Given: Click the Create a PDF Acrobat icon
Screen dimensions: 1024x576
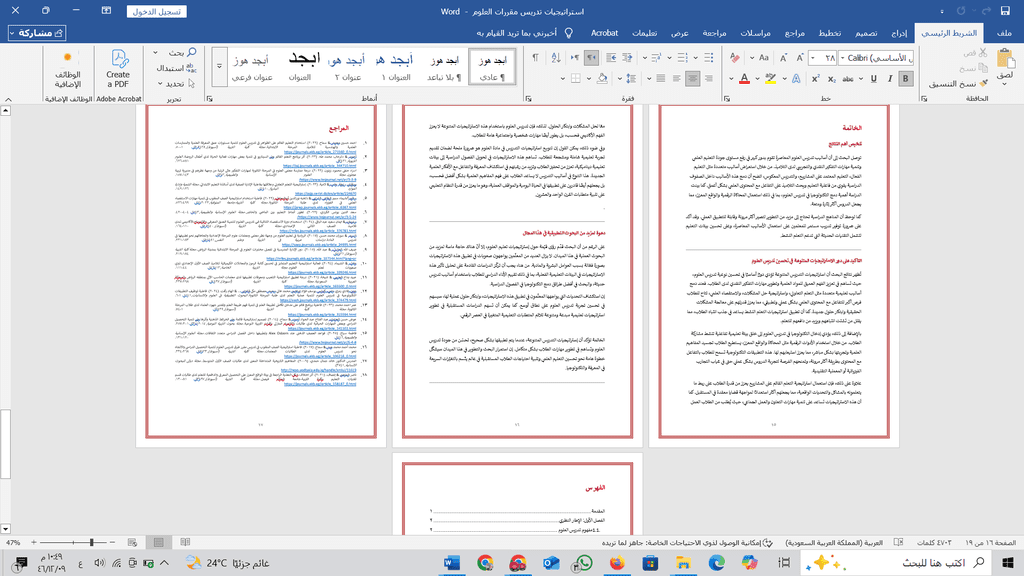Looking at the screenshot, I should click(118, 68).
